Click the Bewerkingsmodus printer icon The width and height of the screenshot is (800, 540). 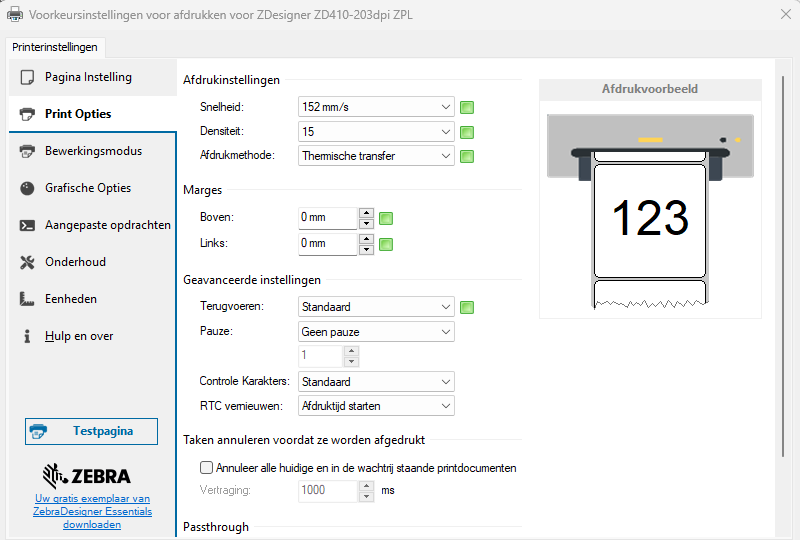pos(27,151)
